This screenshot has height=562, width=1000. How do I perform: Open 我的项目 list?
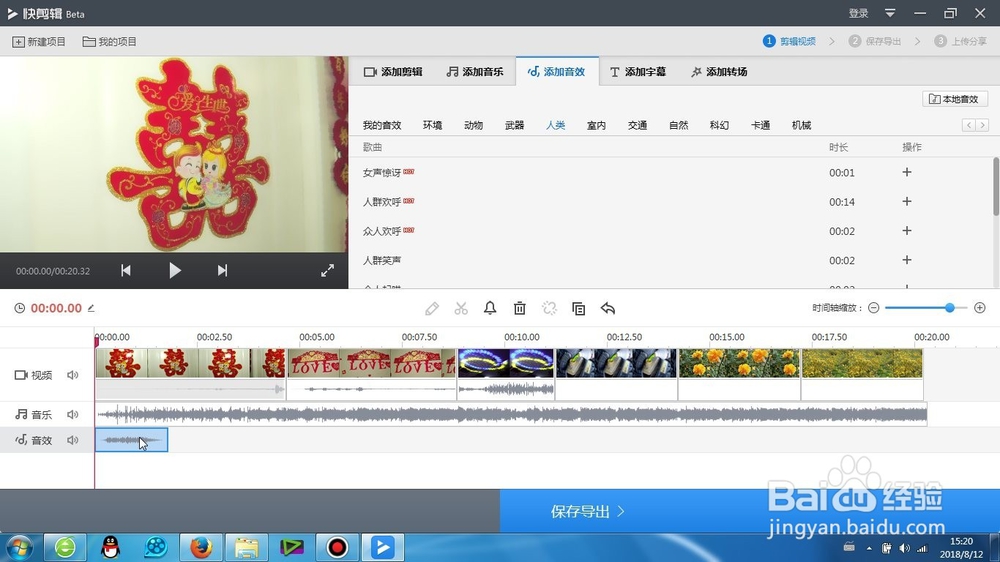pyautogui.click(x=110, y=41)
